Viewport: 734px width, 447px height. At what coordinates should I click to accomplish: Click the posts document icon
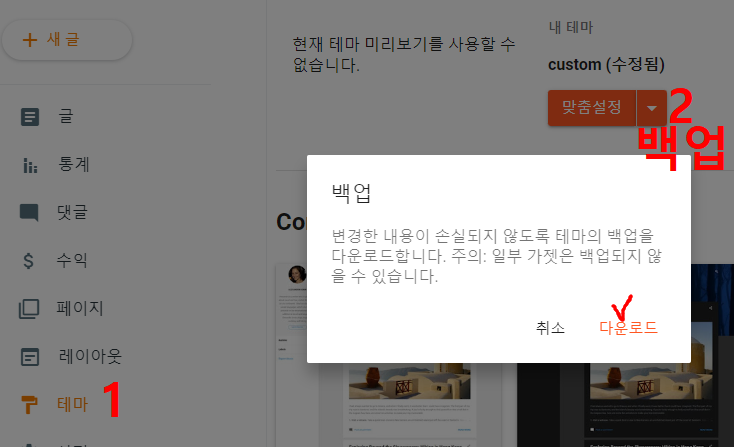point(30,117)
